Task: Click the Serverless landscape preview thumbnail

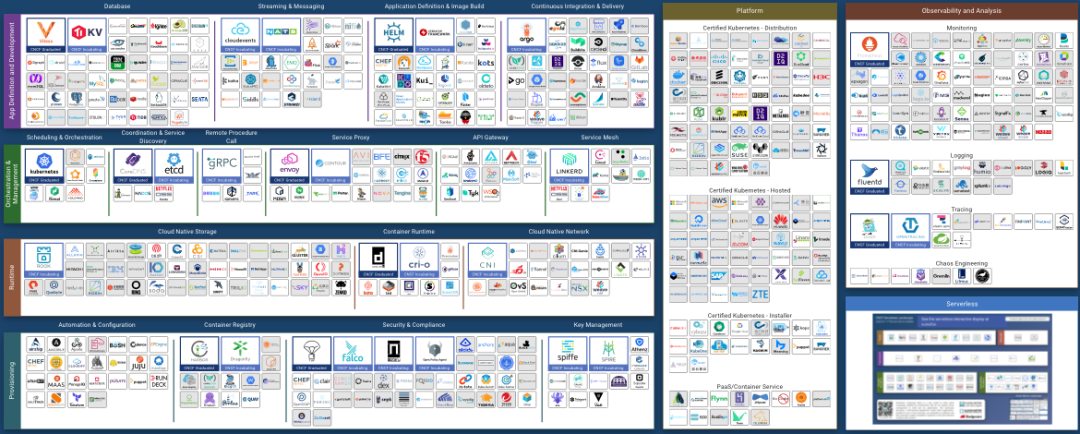Action: 962,371
